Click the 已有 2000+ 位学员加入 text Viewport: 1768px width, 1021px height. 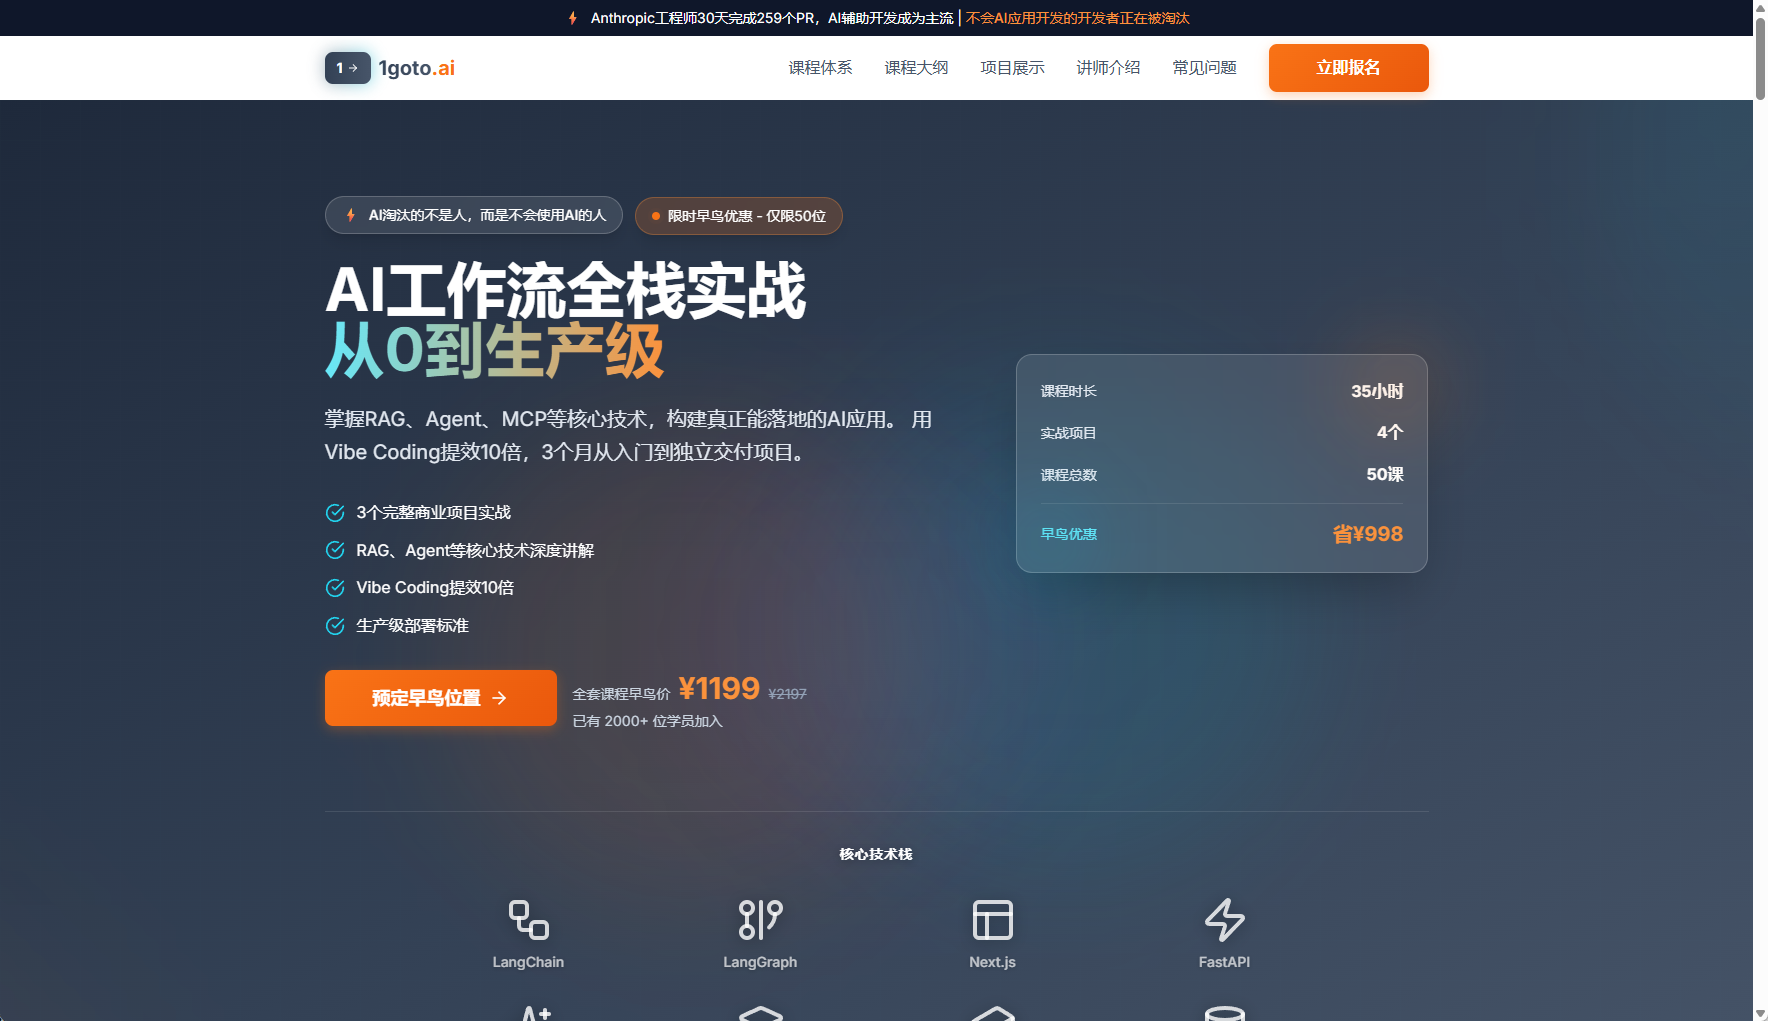[647, 721]
